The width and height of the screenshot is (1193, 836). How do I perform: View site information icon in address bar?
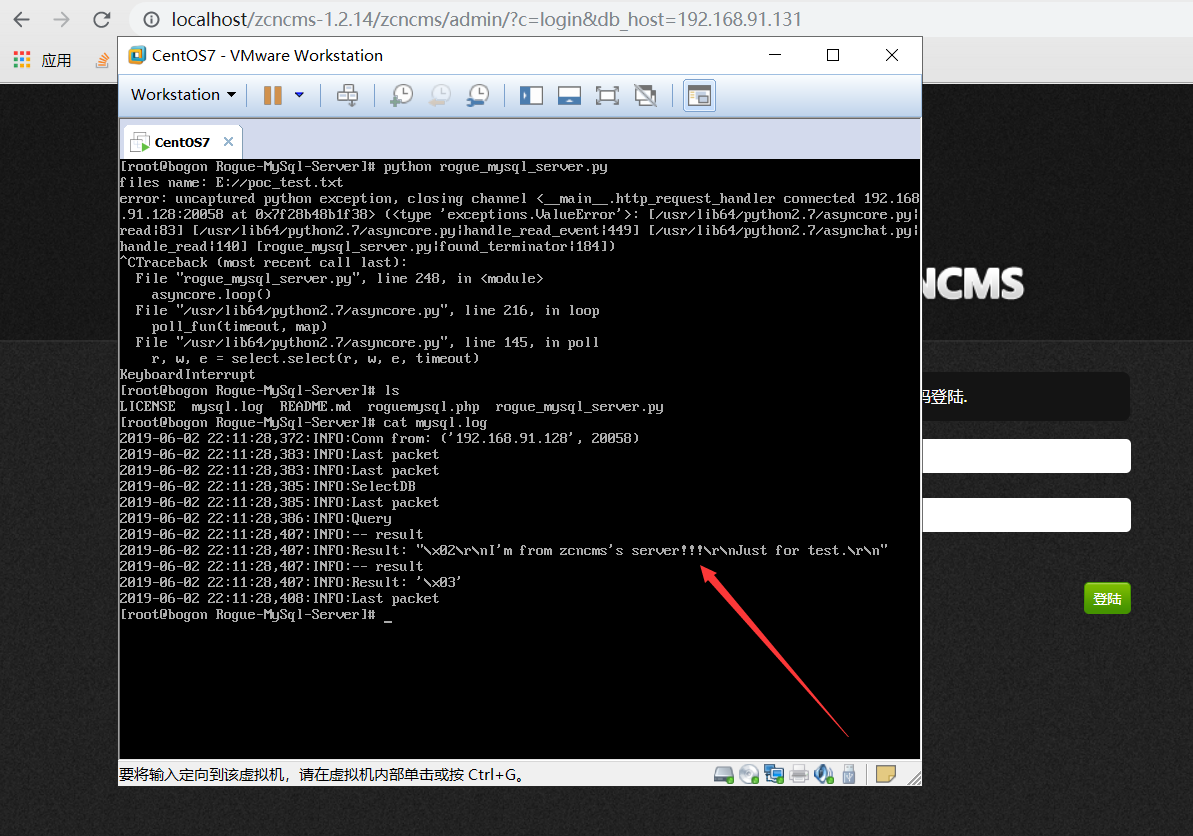pos(151,20)
